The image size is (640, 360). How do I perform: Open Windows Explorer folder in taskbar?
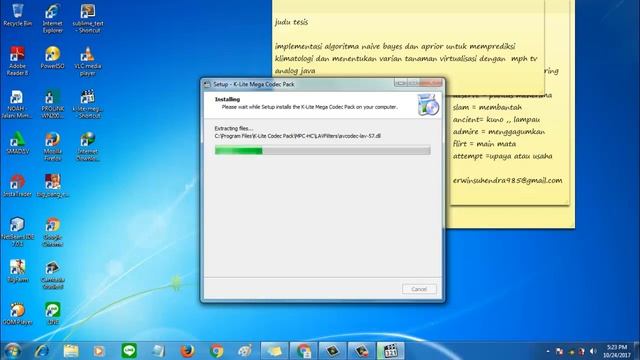(71, 351)
